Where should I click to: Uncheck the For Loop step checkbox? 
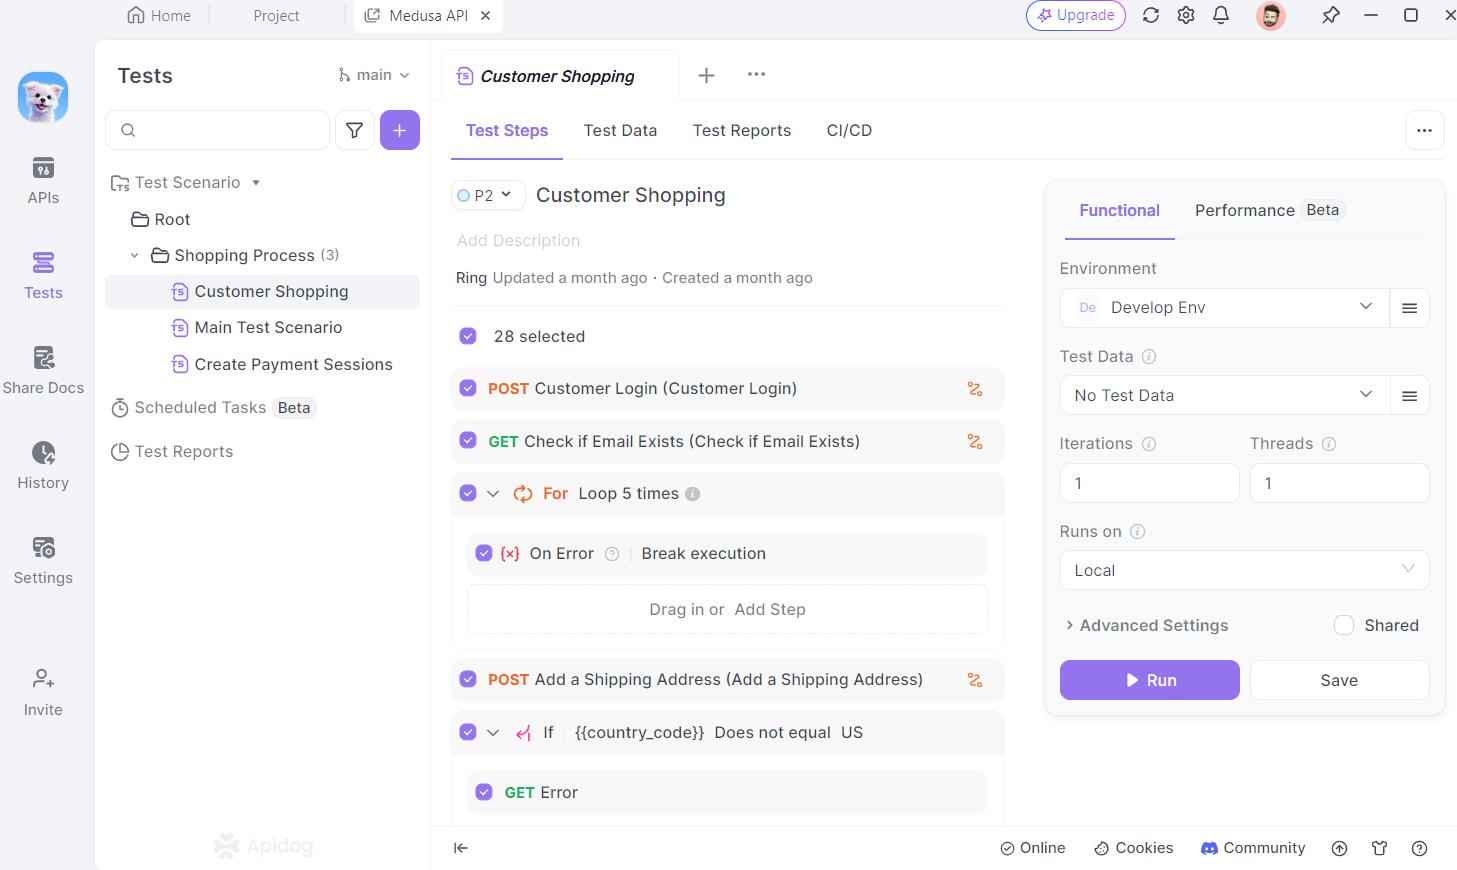(x=468, y=493)
